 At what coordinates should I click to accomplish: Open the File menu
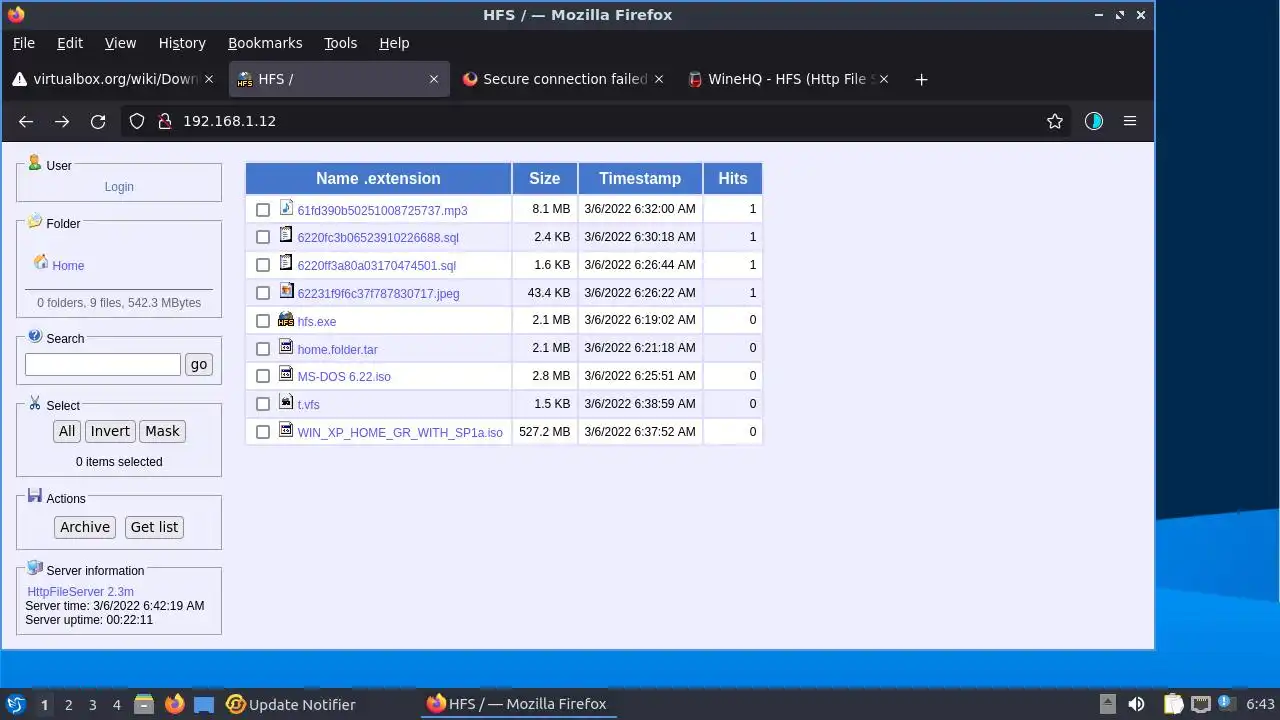pyautogui.click(x=24, y=43)
